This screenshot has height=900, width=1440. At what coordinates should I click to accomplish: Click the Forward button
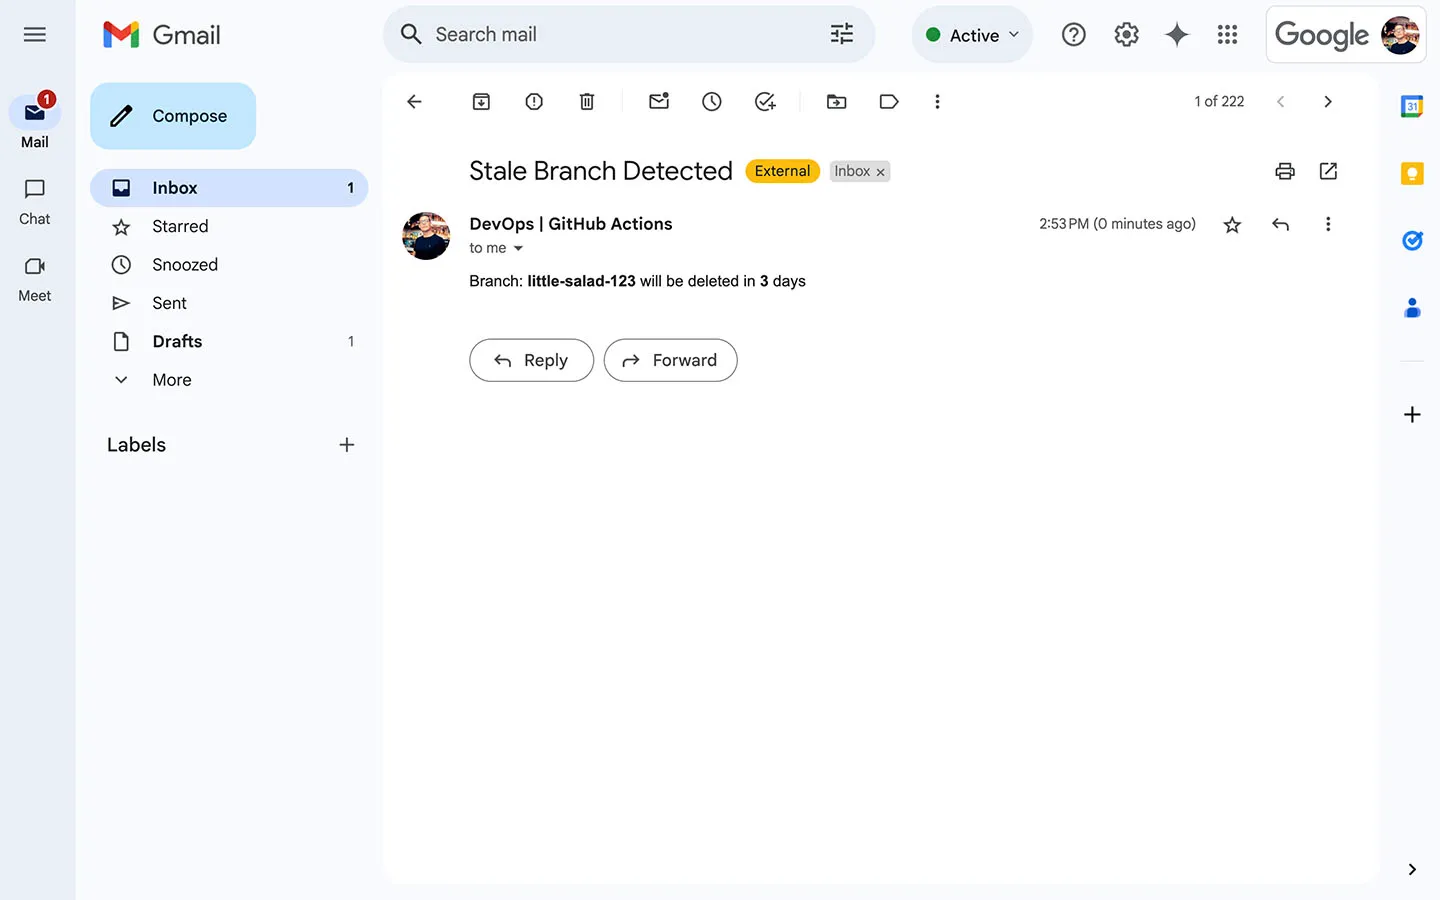[670, 360]
